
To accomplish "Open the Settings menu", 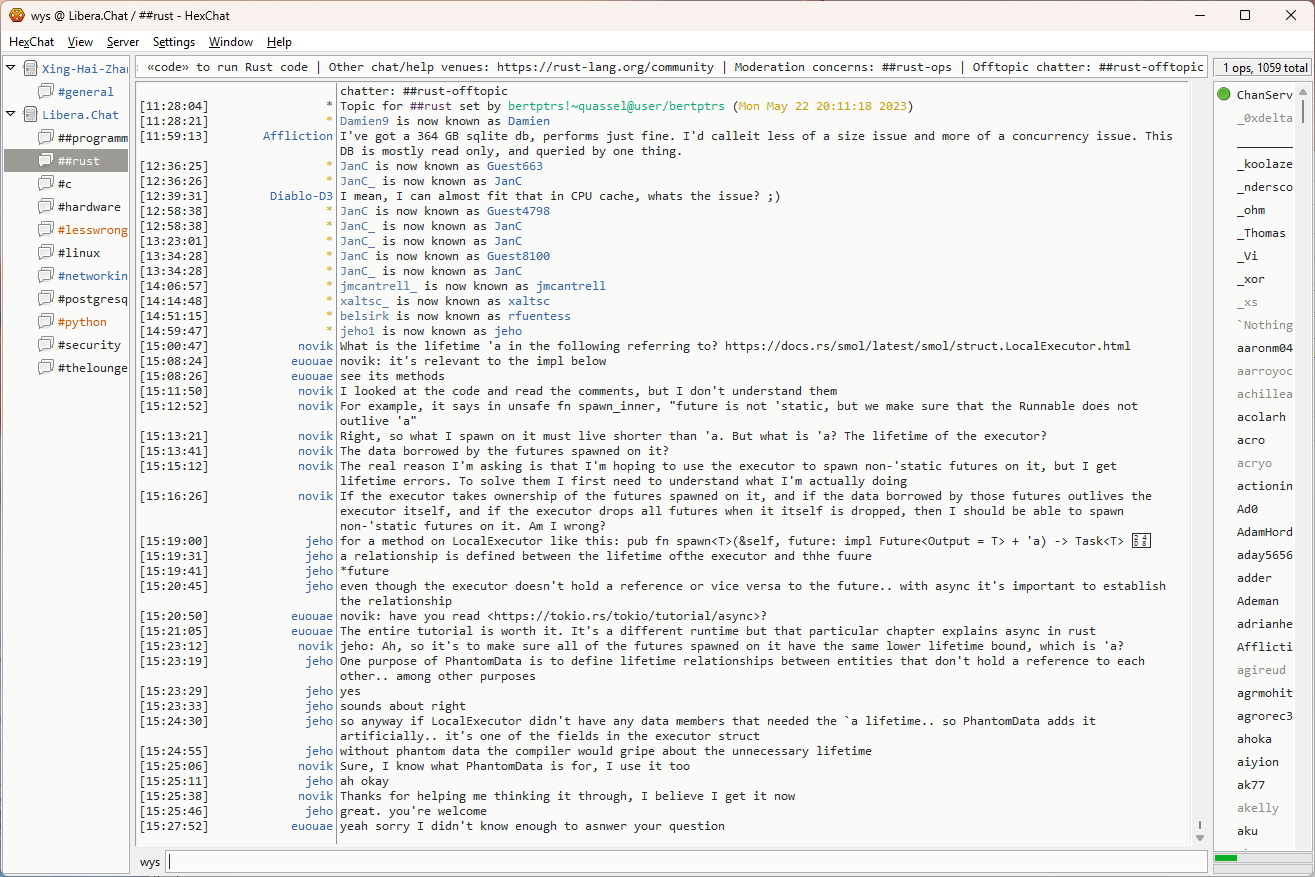I will [x=174, y=42].
